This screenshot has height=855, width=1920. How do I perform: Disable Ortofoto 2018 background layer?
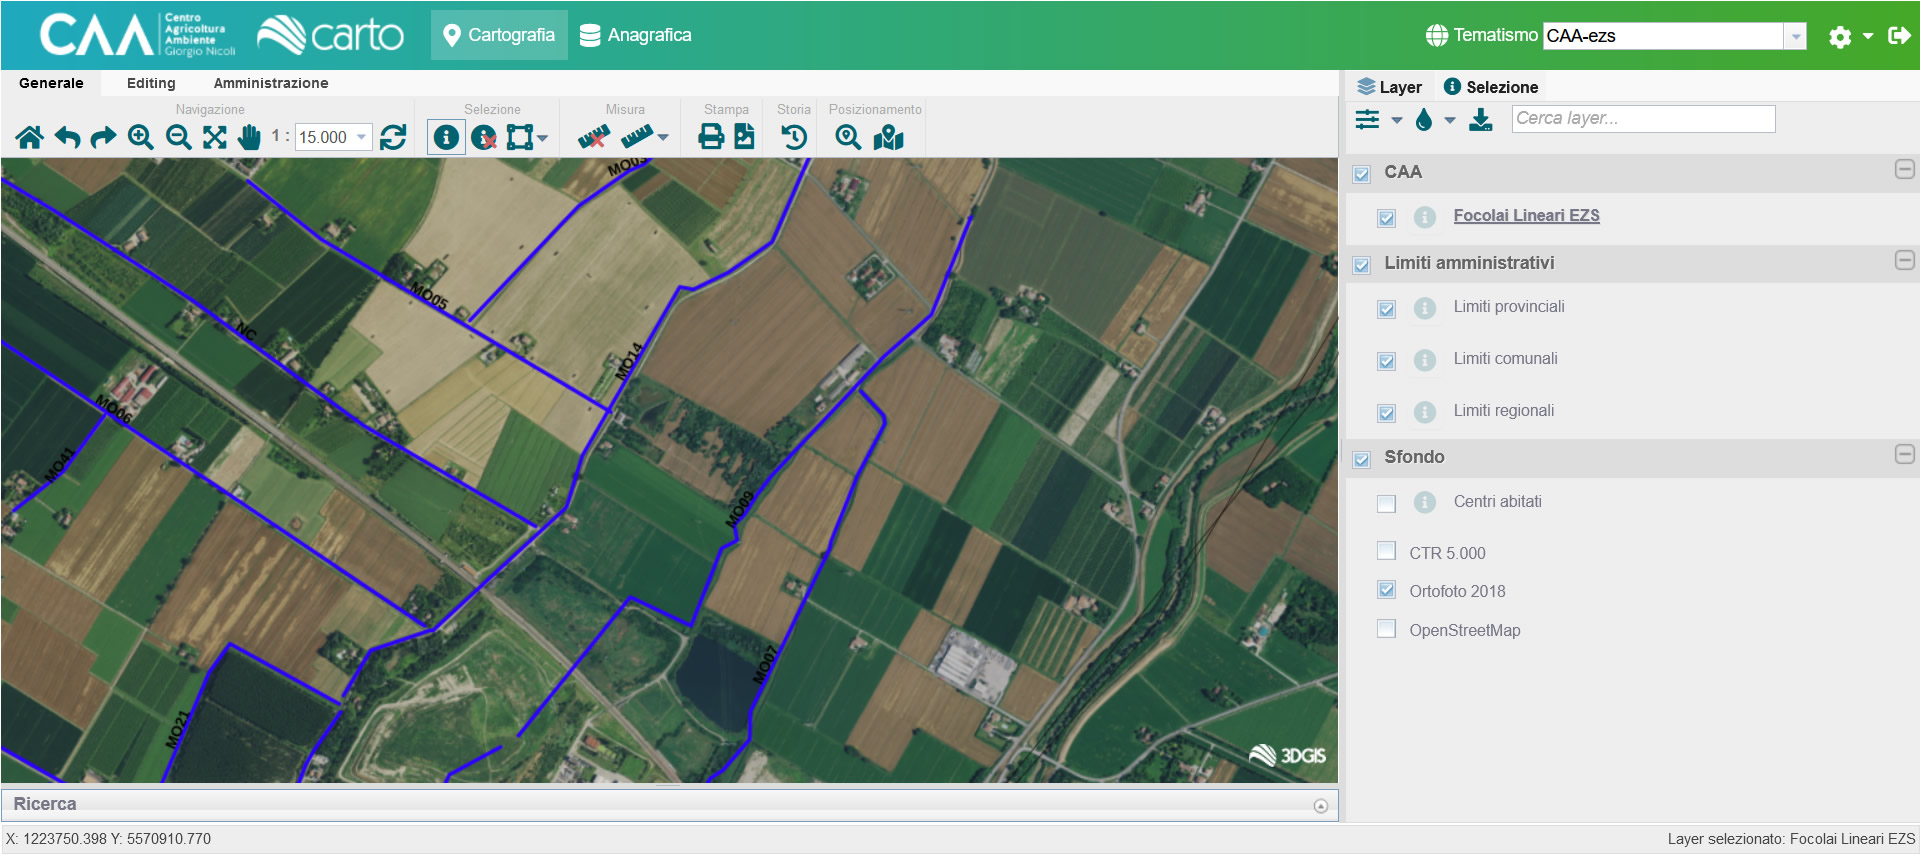[1386, 590]
